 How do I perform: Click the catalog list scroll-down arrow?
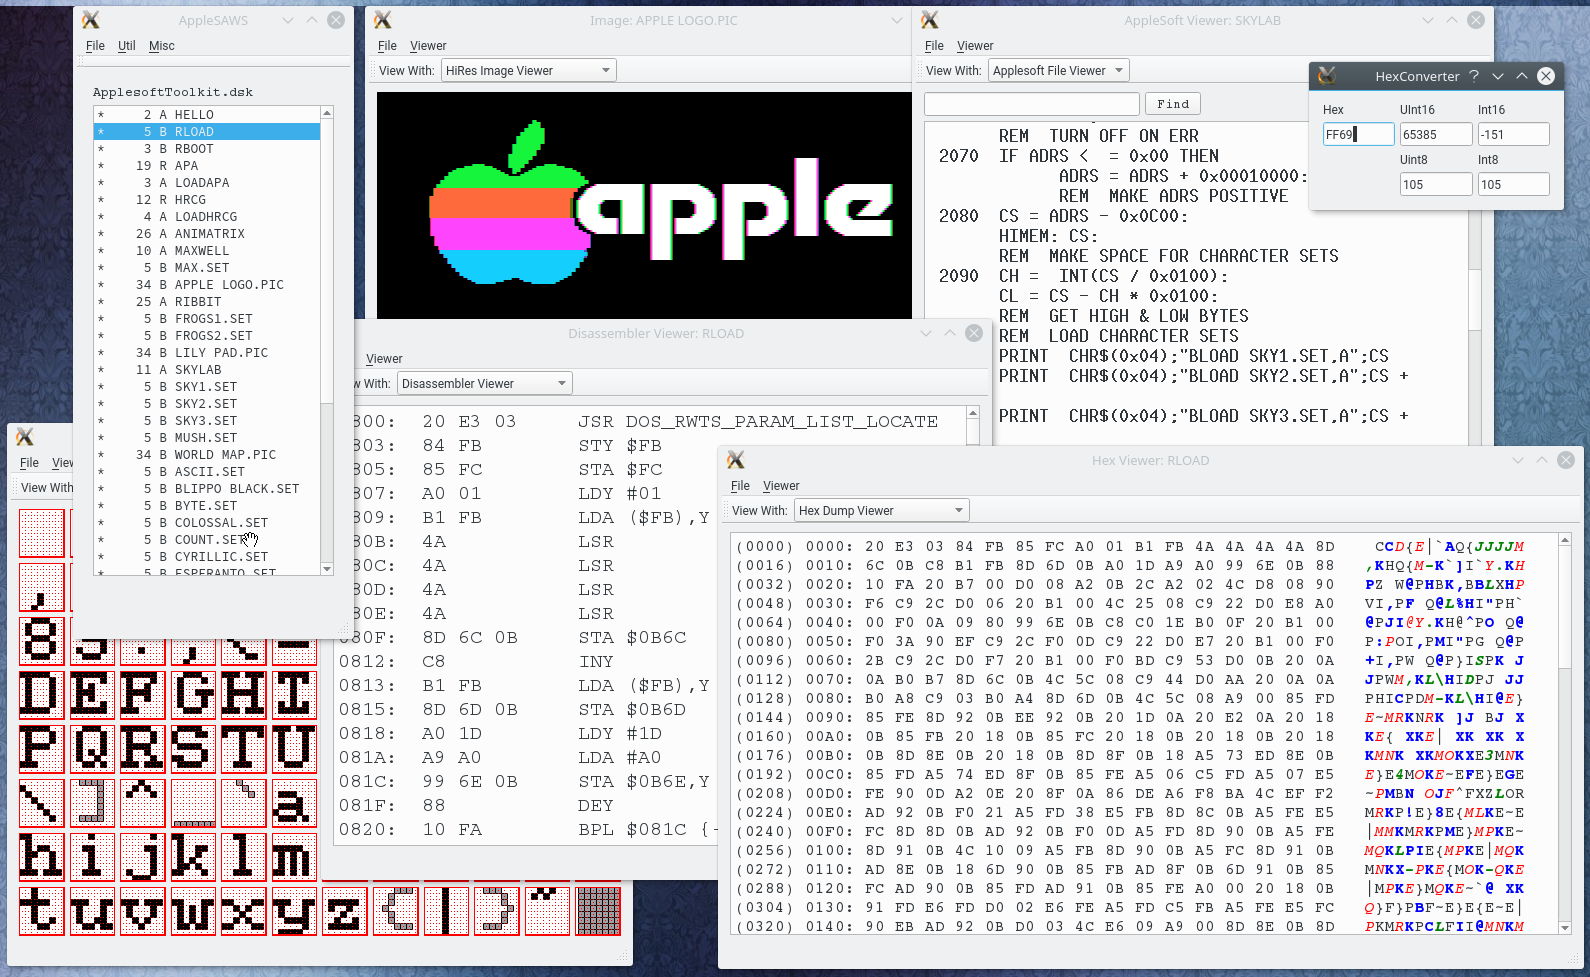[327, 568]
